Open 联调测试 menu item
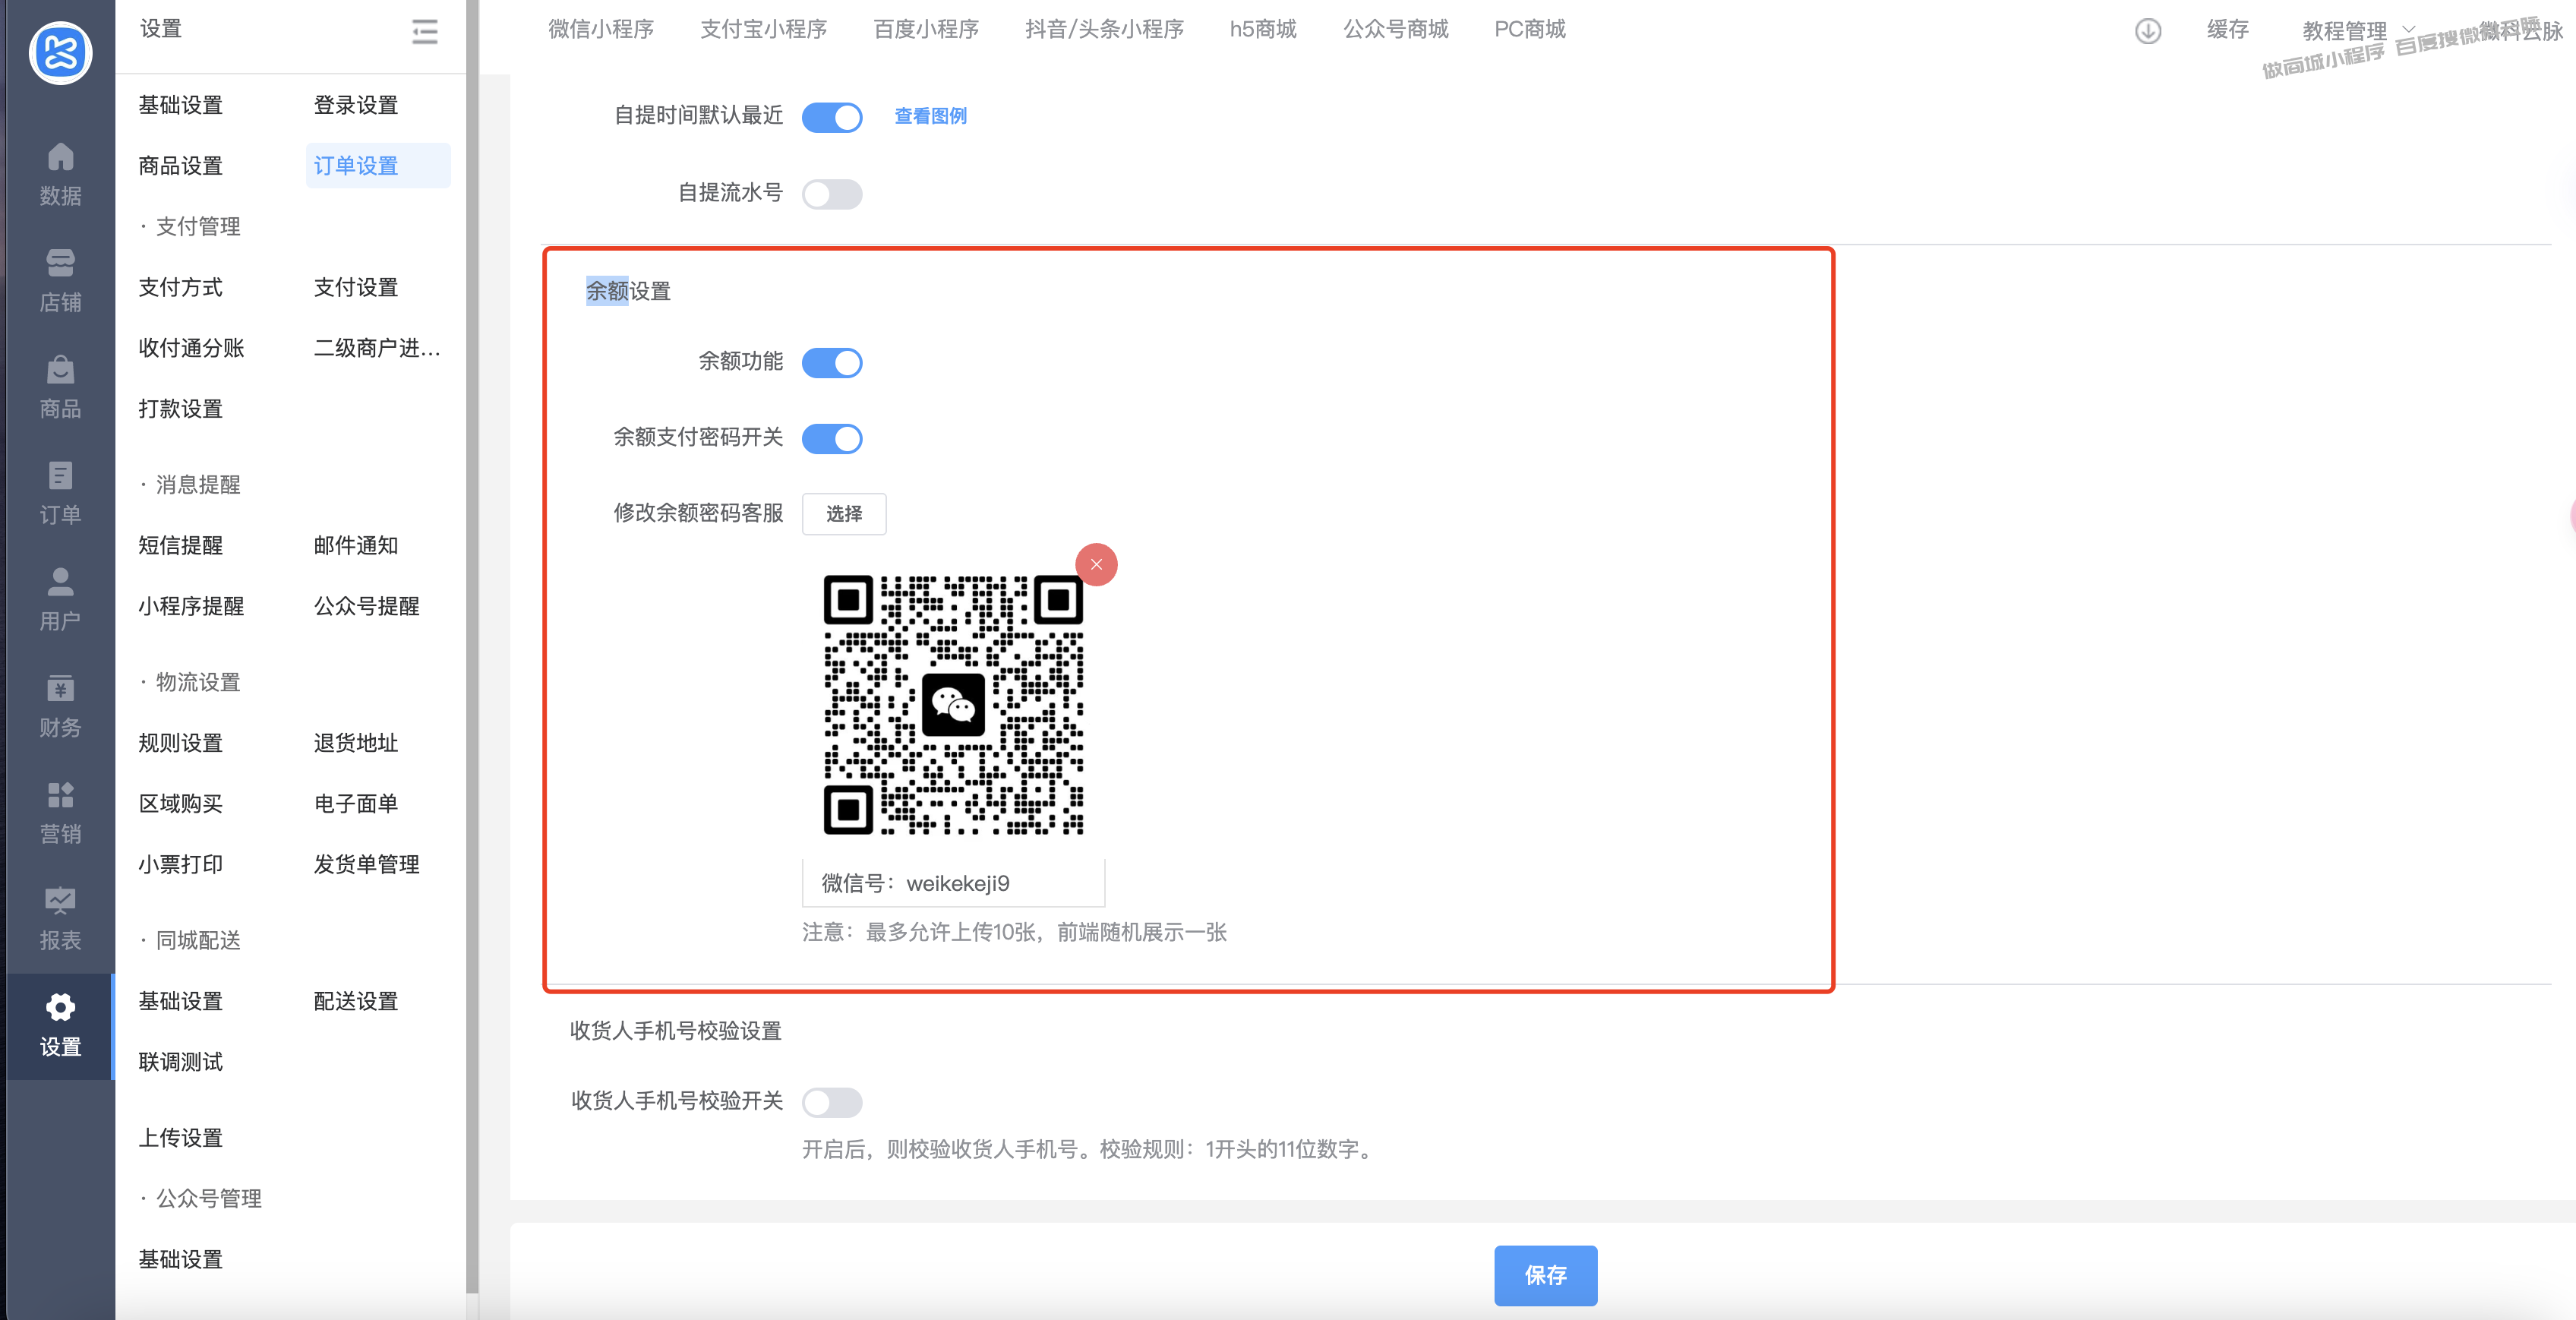Screen dimensions: 2576x1320 click(180, 1062)
